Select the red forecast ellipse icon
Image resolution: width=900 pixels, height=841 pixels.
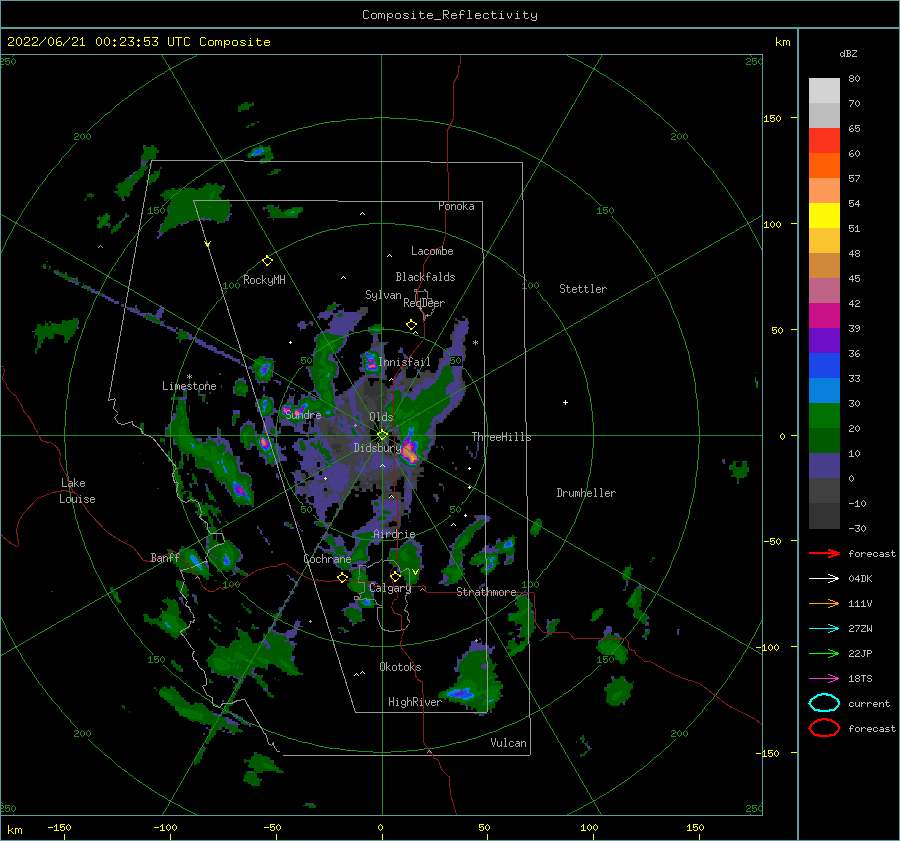coord(824,728)
